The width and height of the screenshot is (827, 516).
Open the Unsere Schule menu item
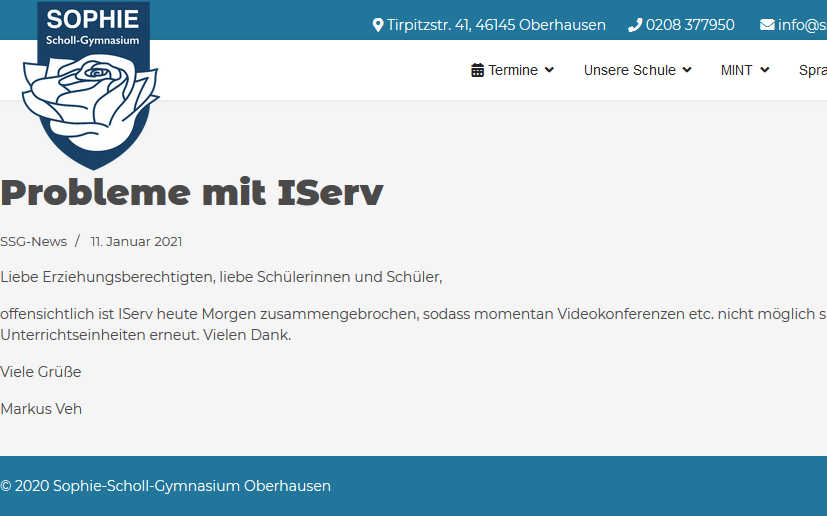pos(630,70)
